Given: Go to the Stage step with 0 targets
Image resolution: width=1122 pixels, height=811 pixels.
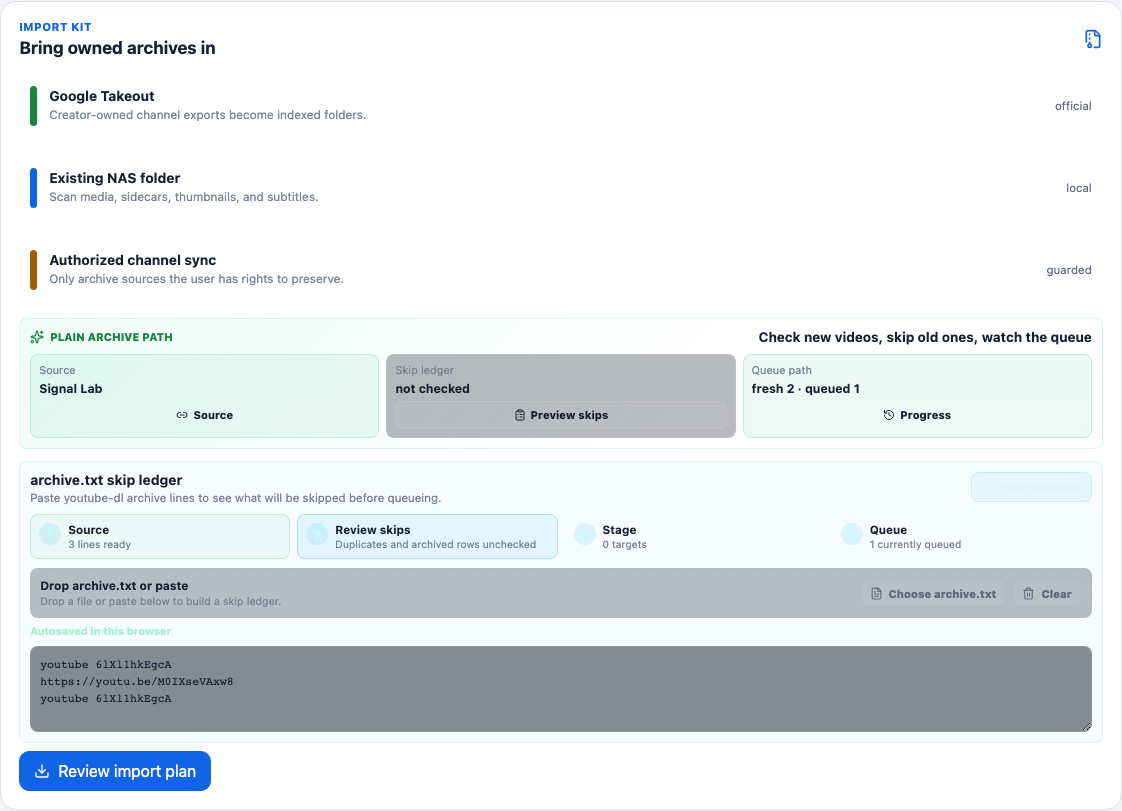Looking at the screenshot, I should [694, 536].
